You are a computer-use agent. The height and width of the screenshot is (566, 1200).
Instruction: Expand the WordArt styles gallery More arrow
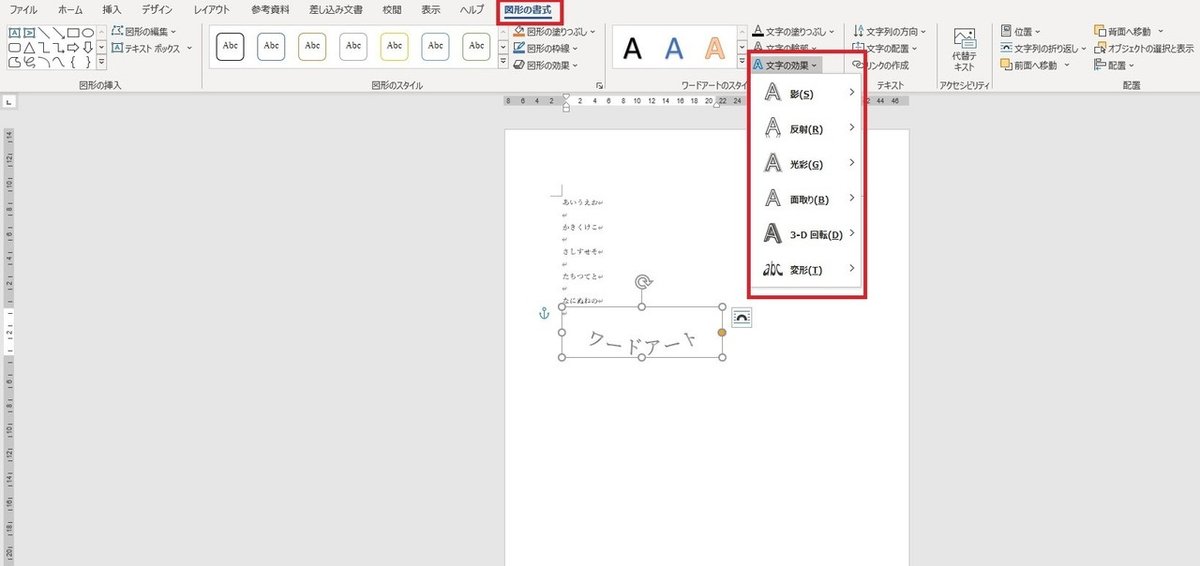coord(741,62)
